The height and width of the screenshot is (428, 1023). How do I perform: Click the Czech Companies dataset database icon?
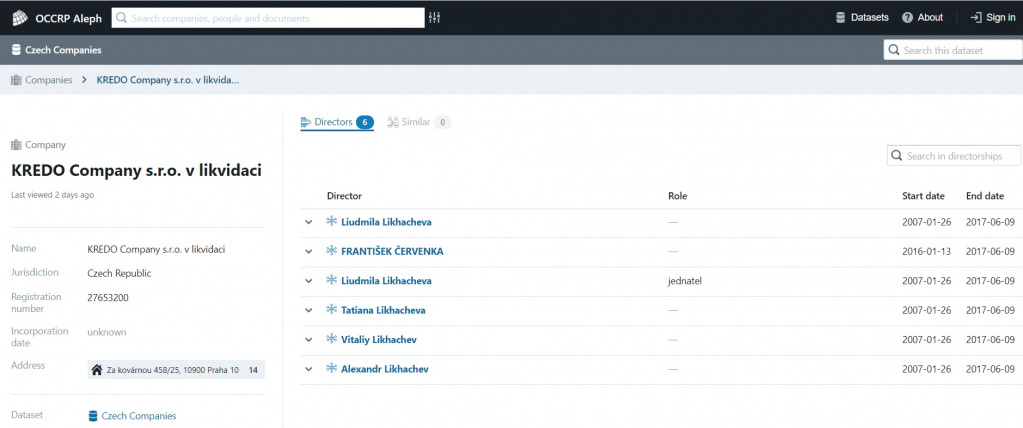tap(93, 416)
